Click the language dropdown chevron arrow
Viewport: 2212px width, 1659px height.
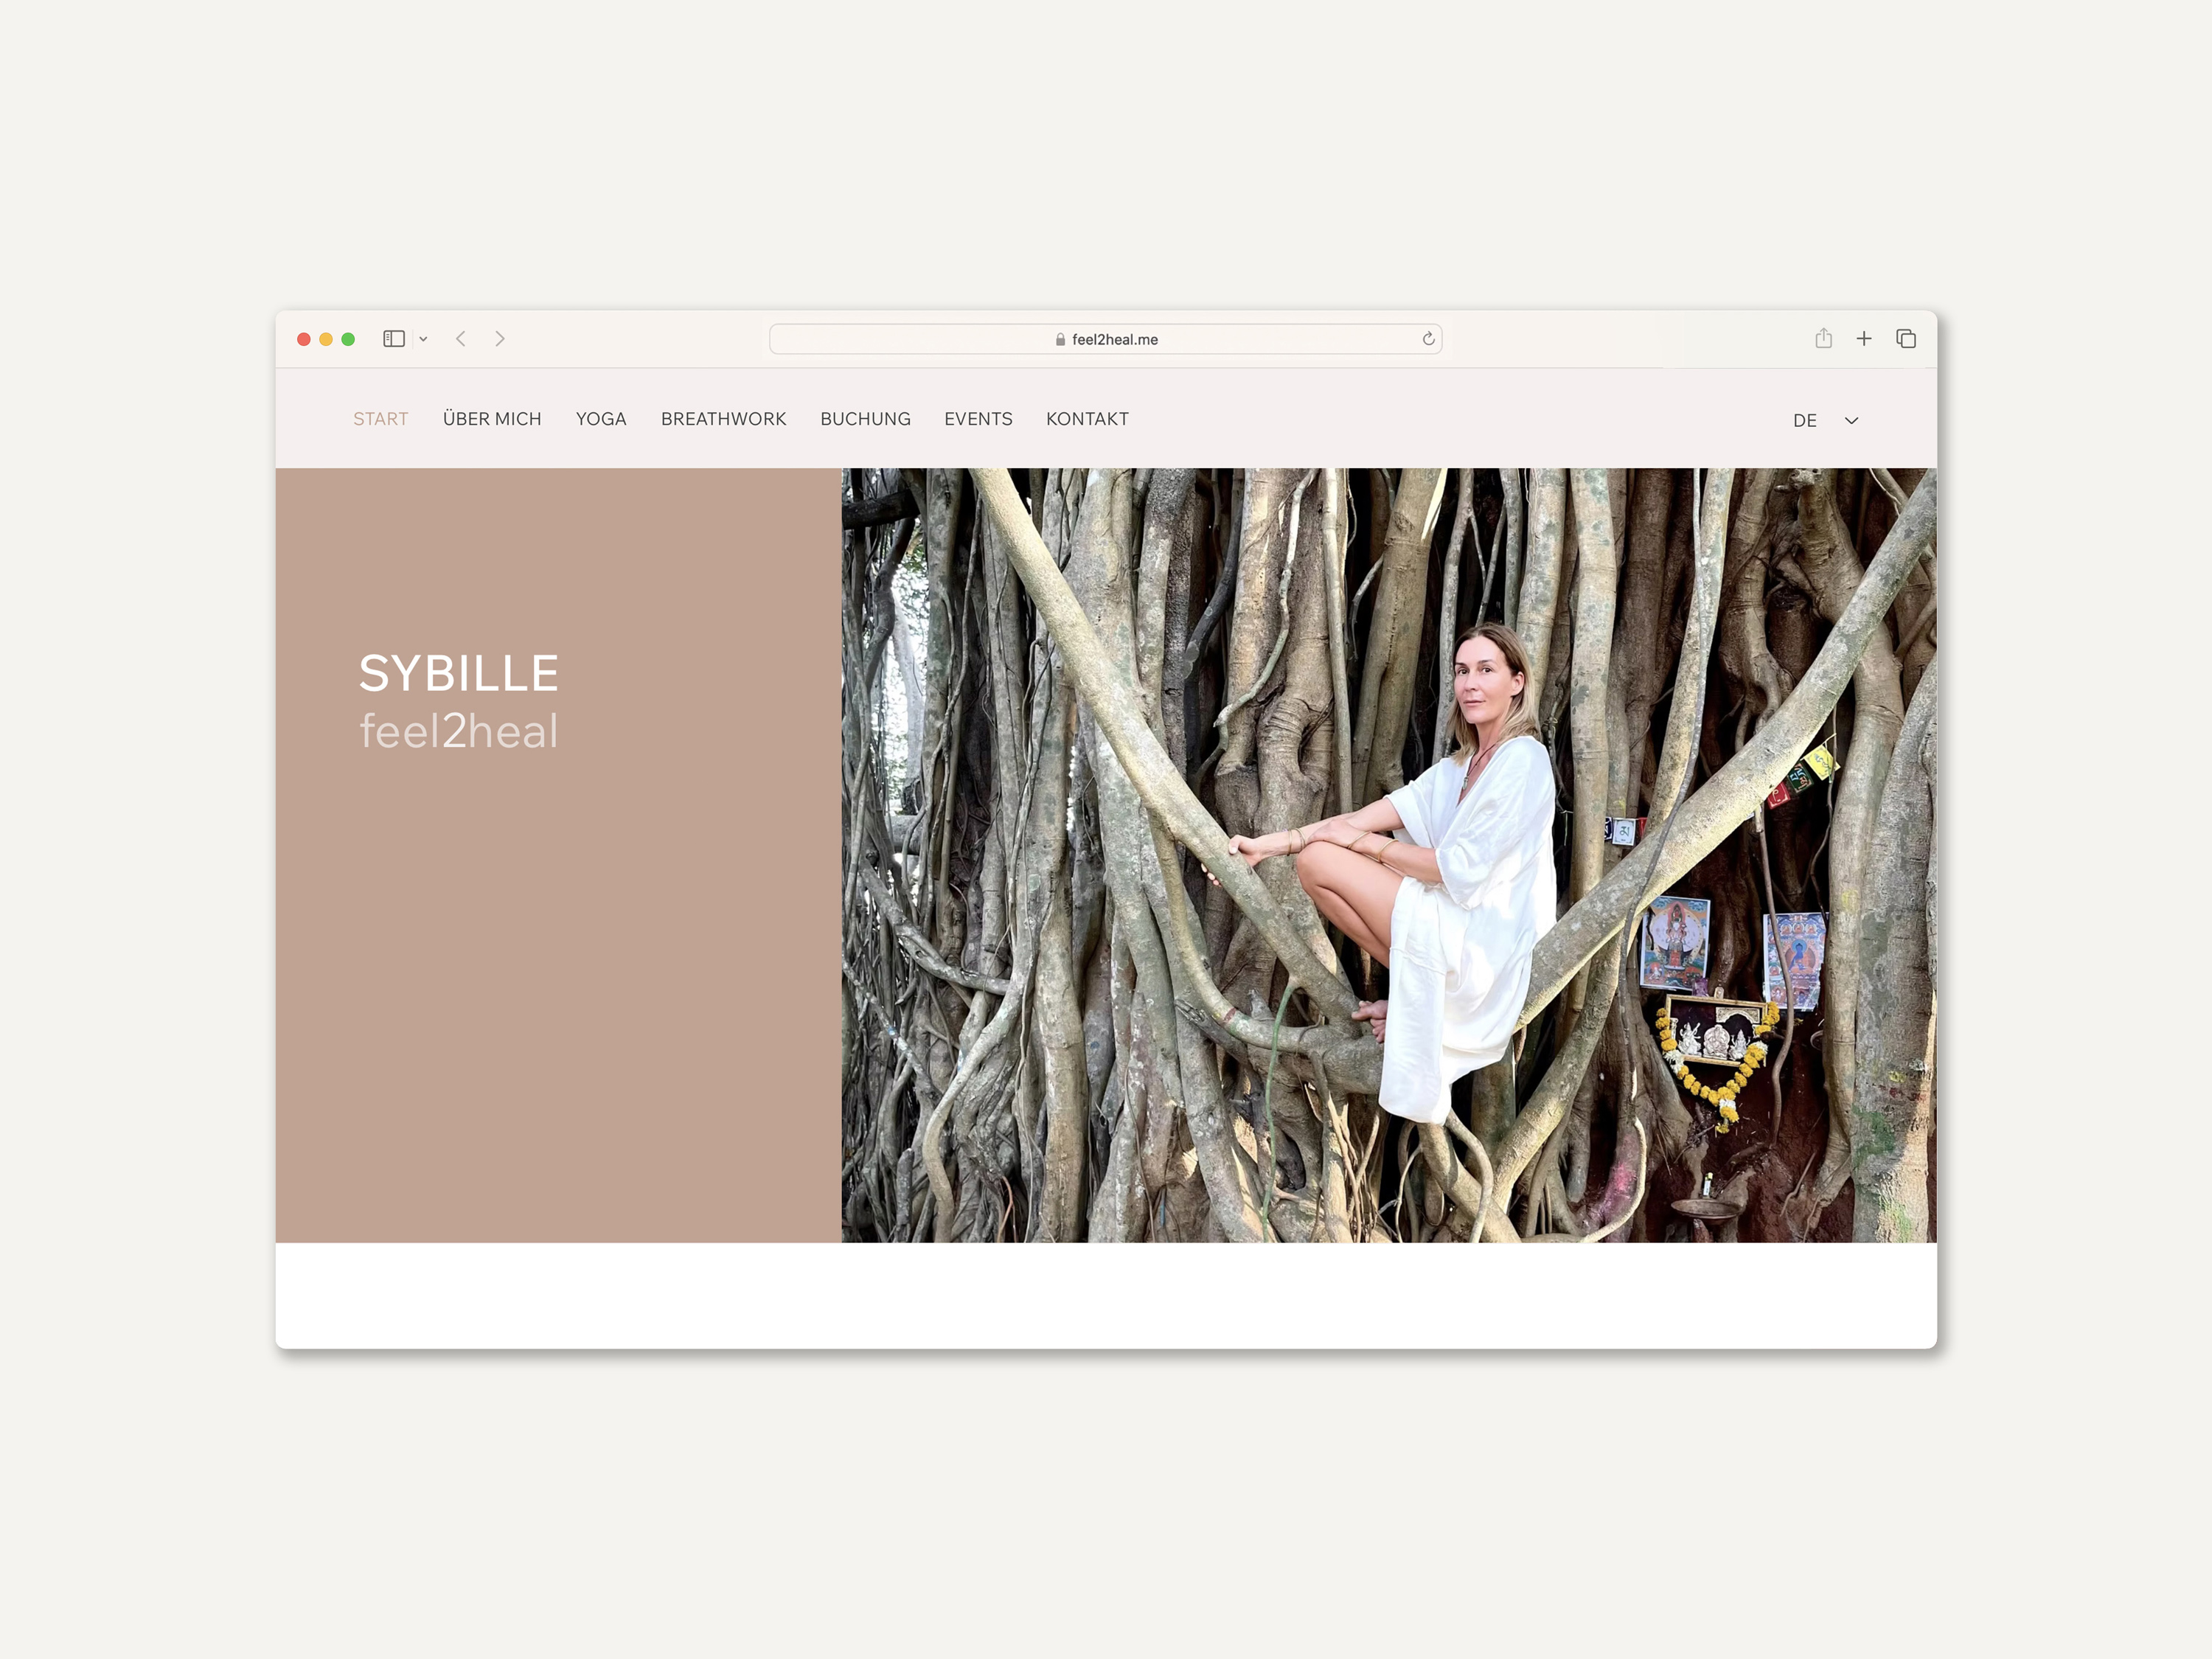tap(1851, 421)
